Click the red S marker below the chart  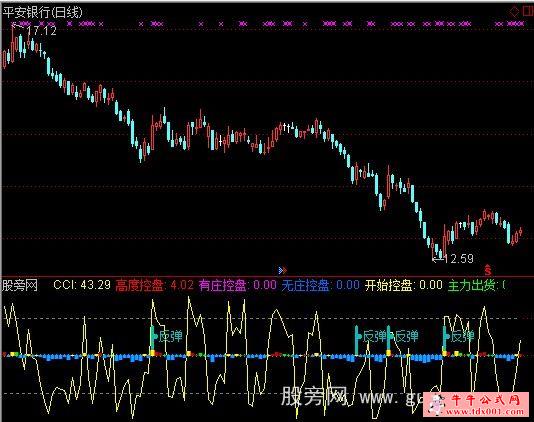tap(488, 270)
